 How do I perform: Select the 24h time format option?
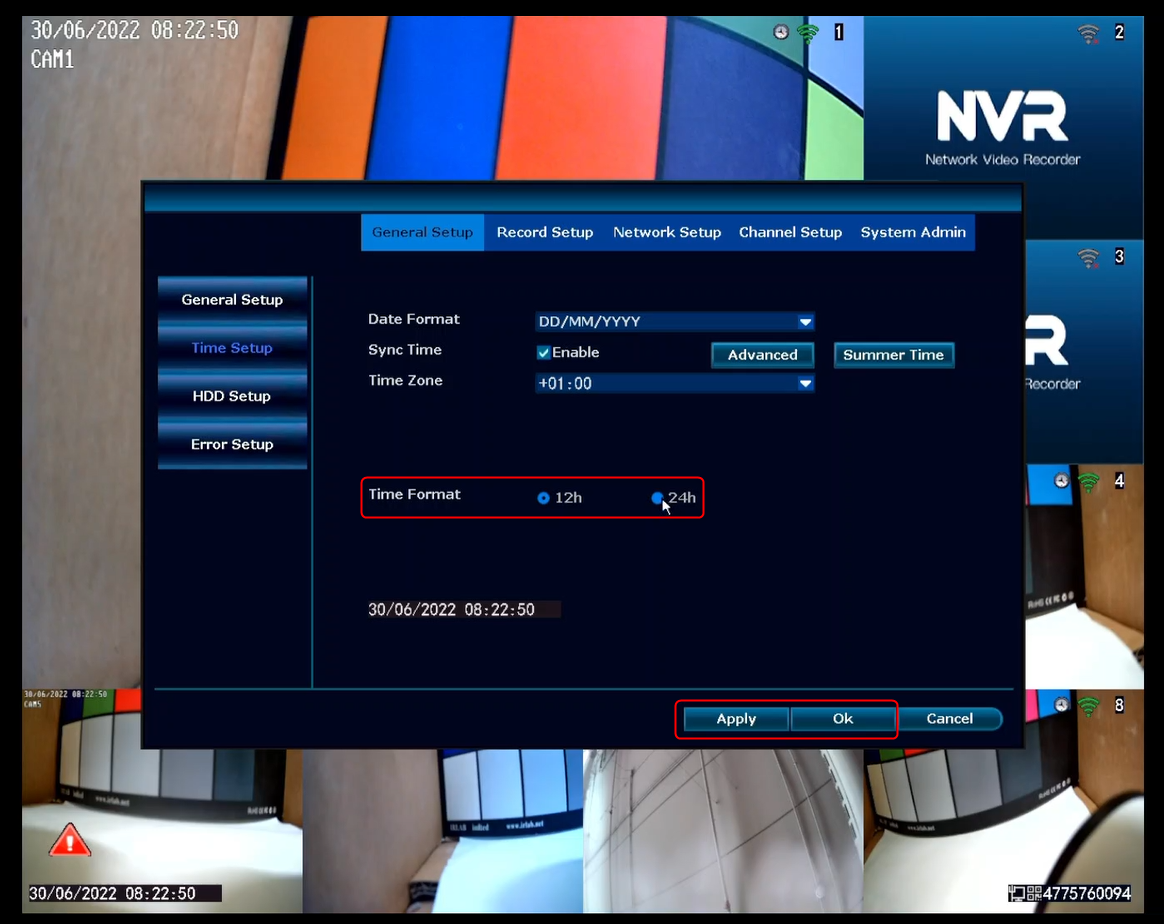(657, 498)
